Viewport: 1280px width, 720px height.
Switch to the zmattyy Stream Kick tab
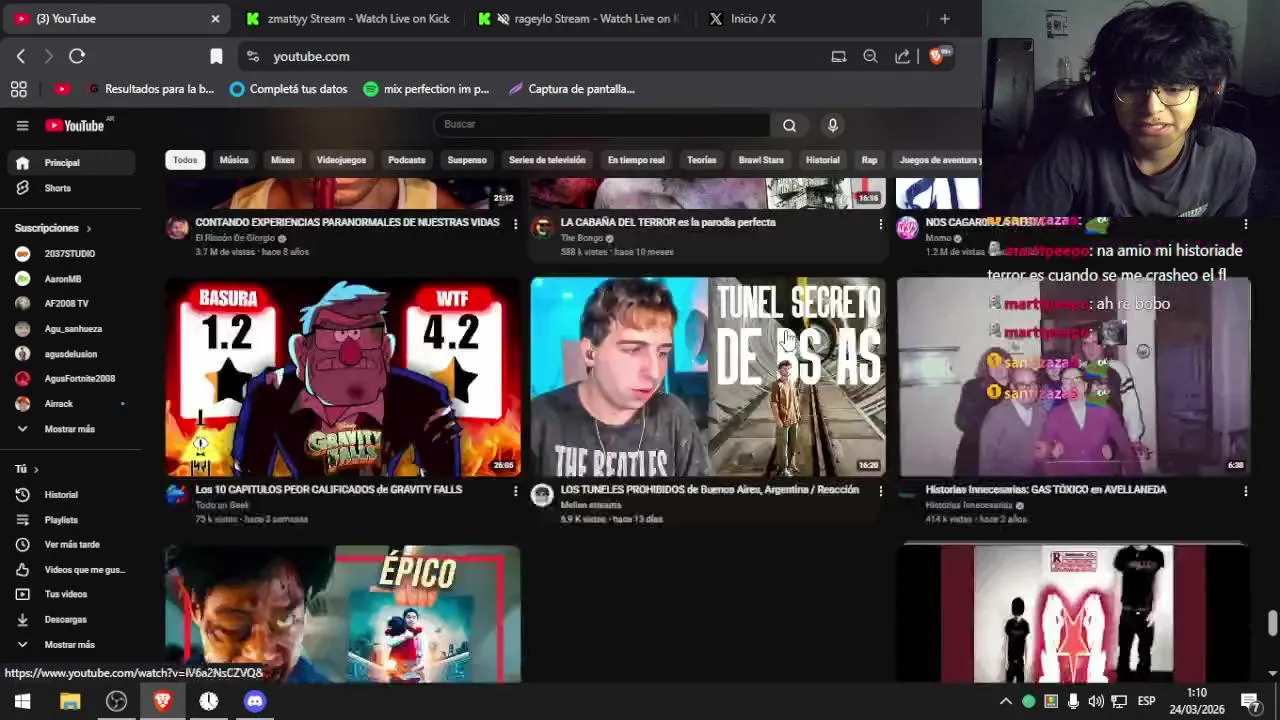tap(348, 18)
